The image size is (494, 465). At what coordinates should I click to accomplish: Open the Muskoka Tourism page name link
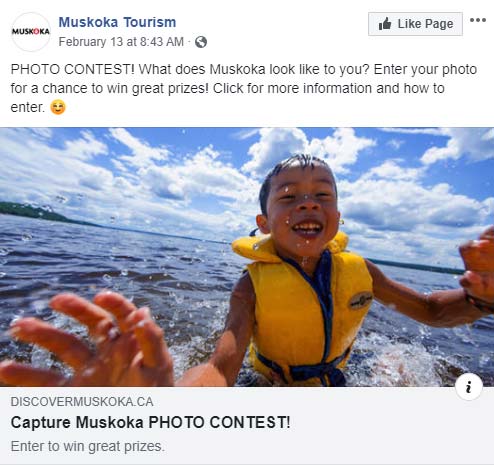[x=117, y=22]
